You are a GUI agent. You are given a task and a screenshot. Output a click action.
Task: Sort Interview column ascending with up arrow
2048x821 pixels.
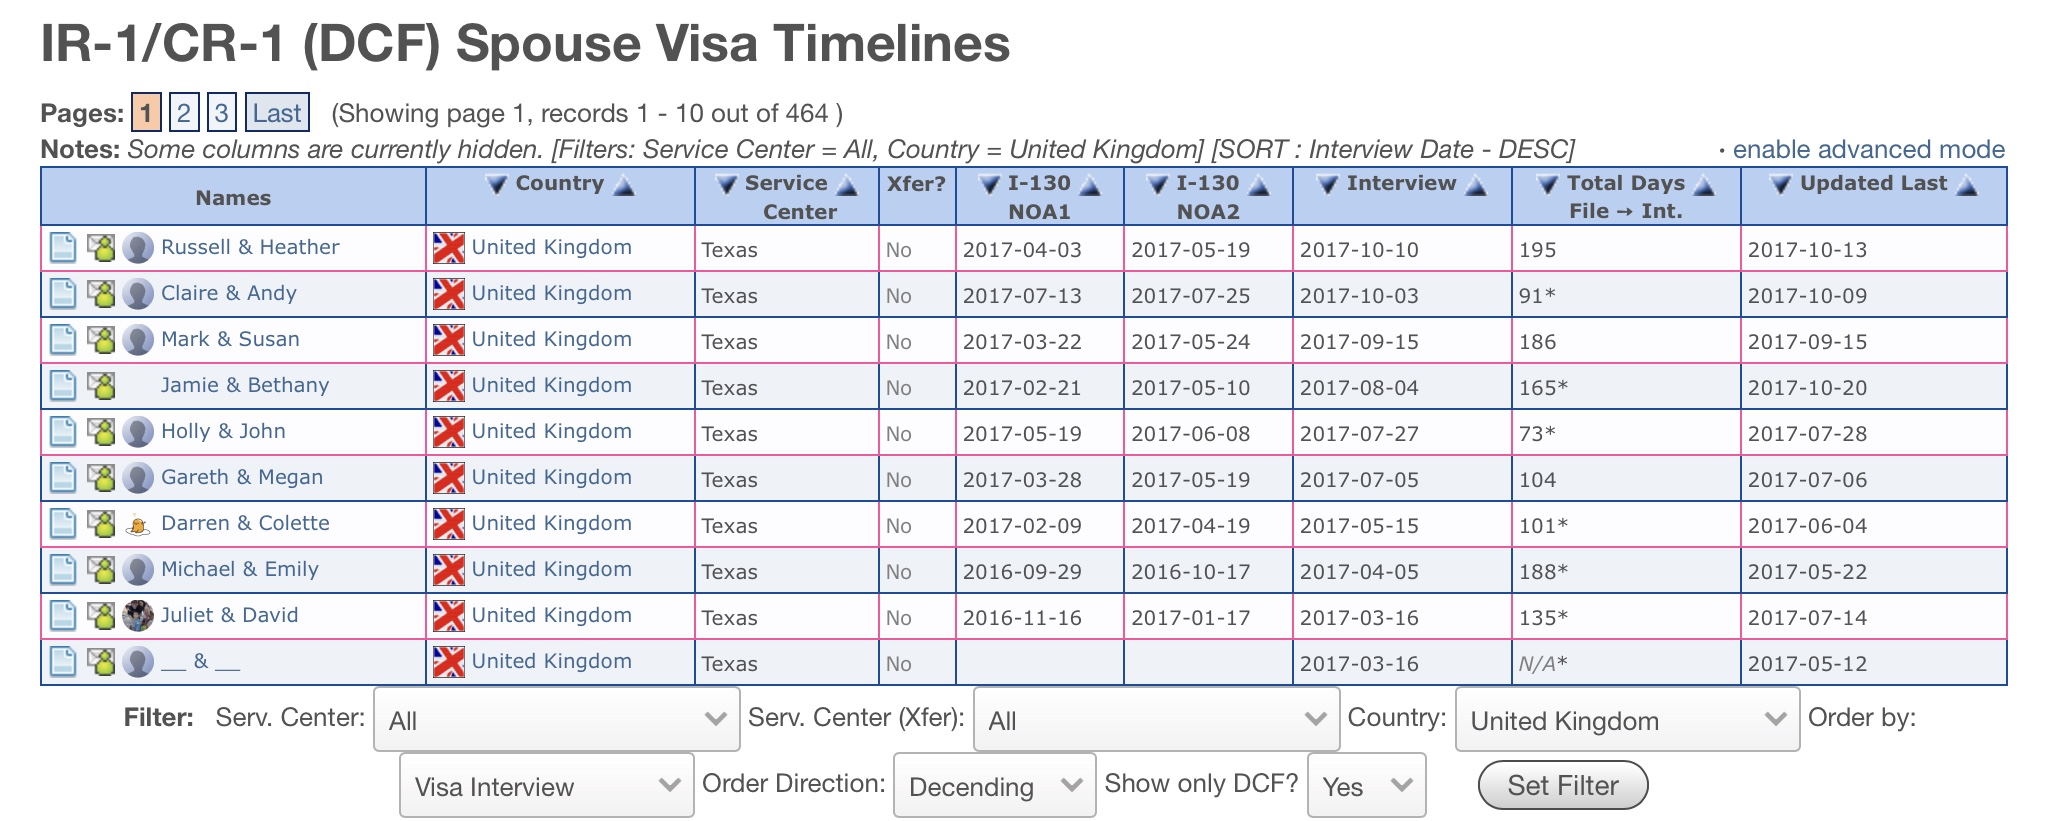point(1476,185)
